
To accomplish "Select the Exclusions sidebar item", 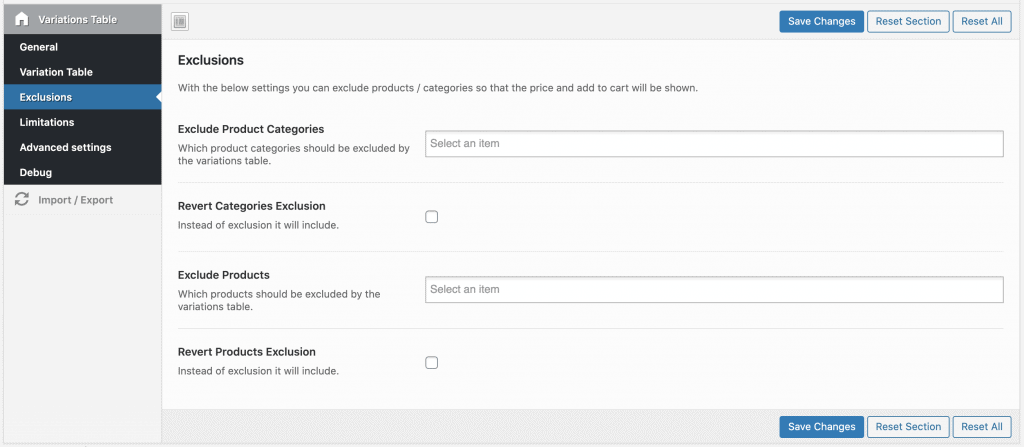I will click(x=46, y=97).
